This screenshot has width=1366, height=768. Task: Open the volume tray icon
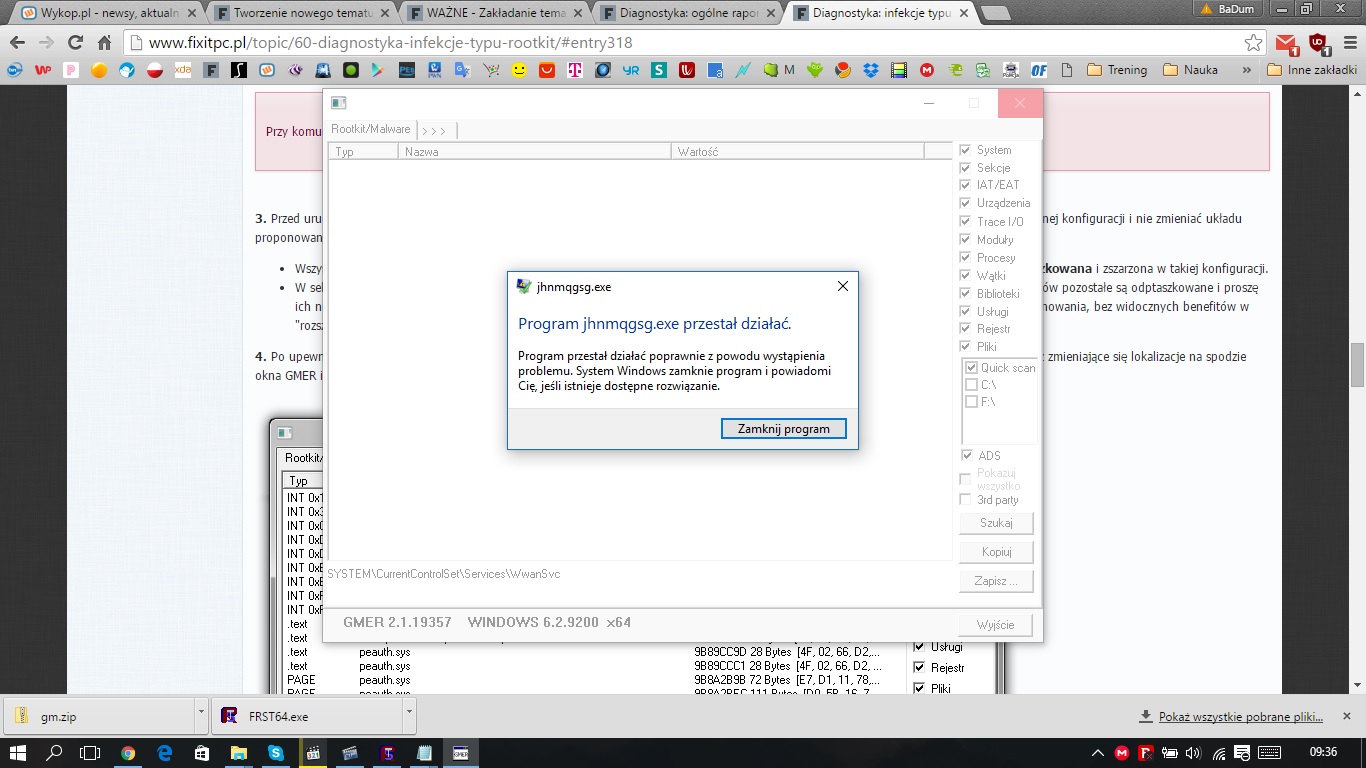click(1192, 752)
